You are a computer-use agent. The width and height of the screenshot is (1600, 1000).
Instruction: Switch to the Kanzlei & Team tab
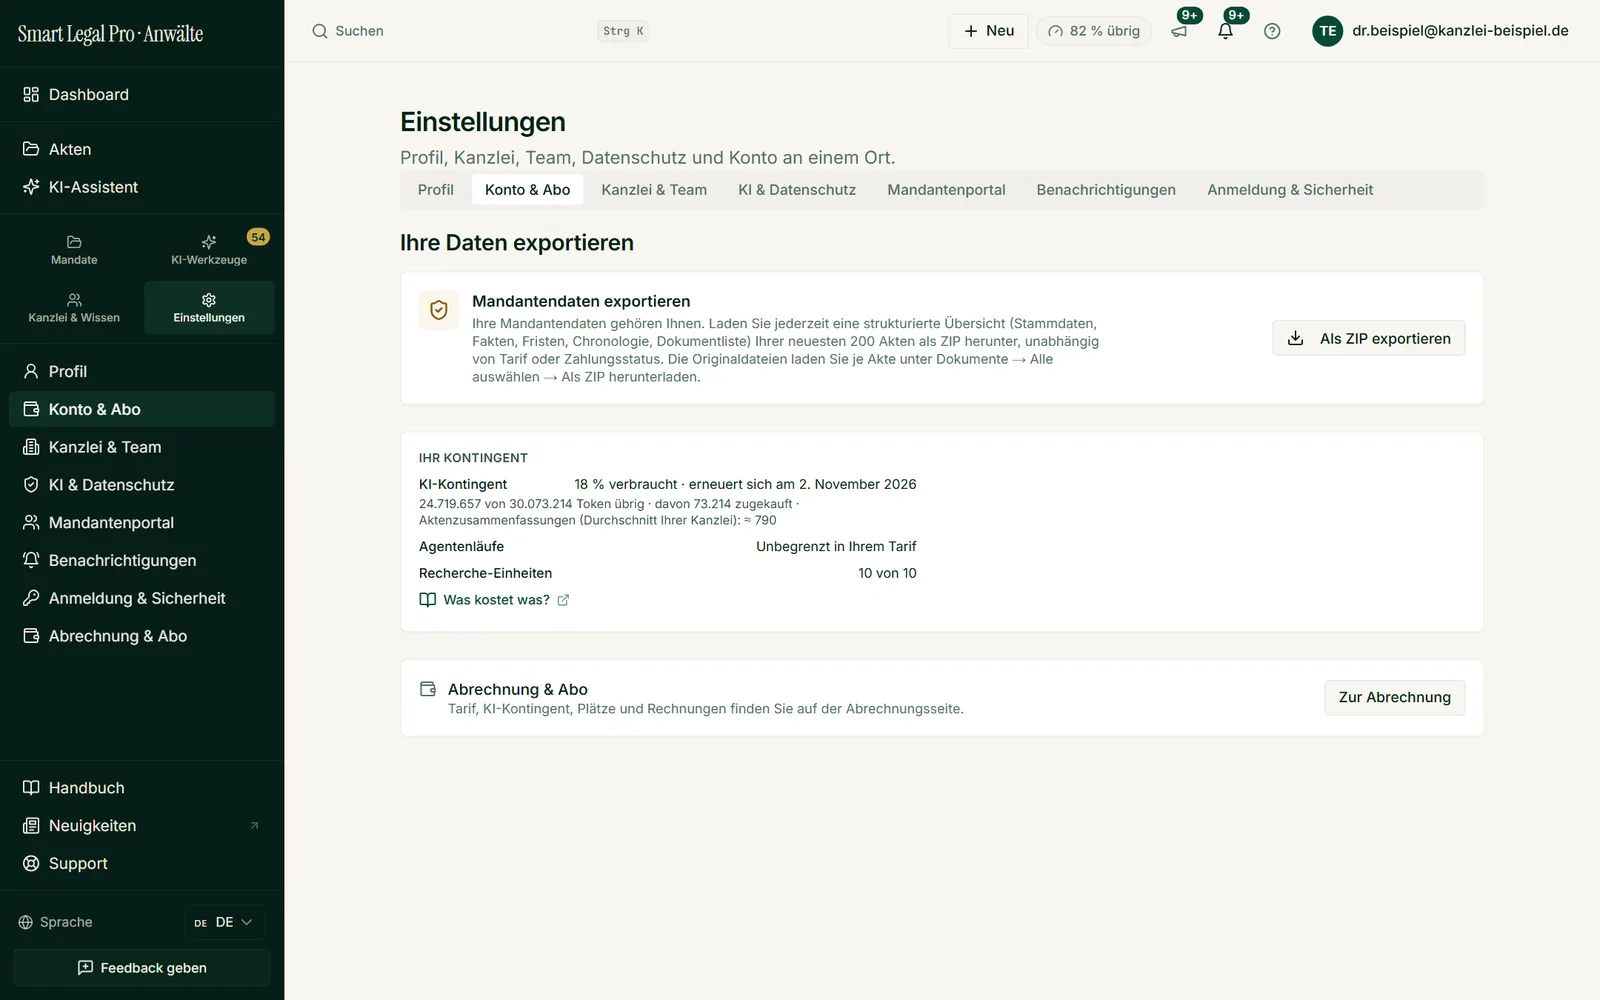pos(654,190)
